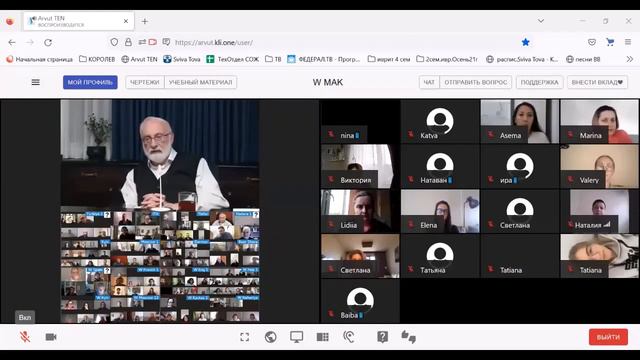Select ОТПРАВИТЬ ВОПРОС
The image size is (640, 360).
[x=476, y=82]
